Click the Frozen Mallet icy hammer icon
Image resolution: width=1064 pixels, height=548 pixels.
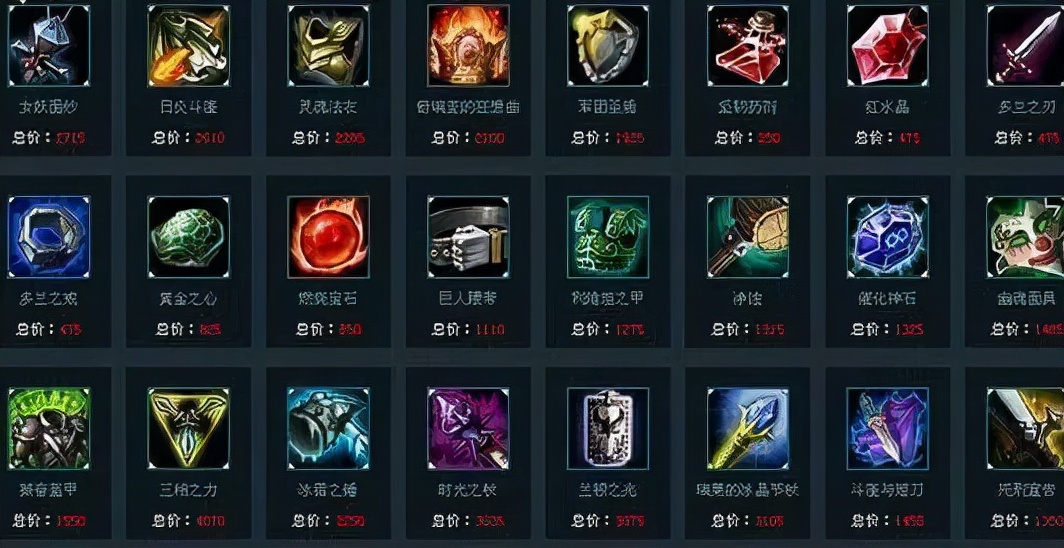(328, 429)
